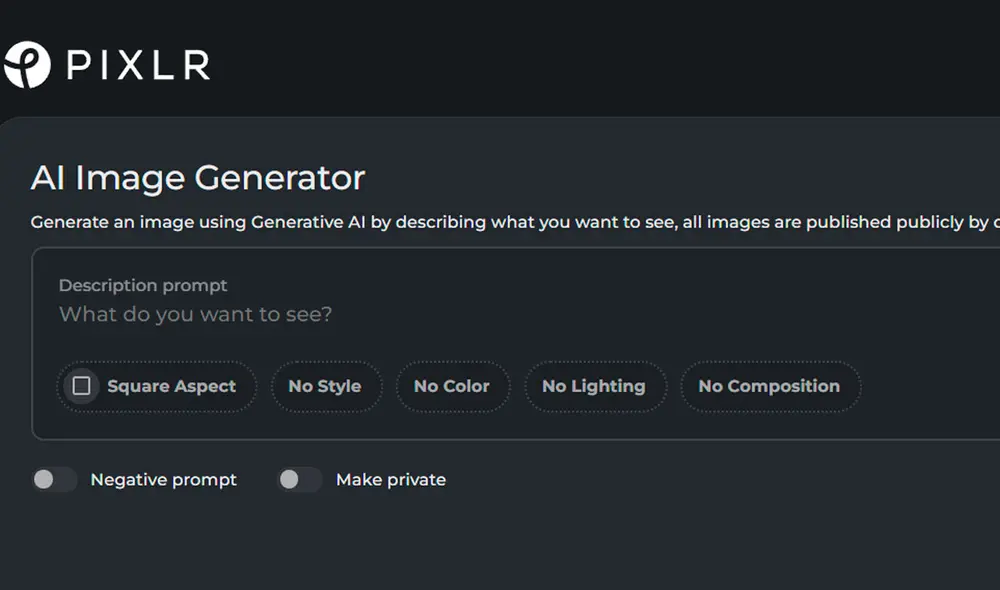Click the PIXLR wordmark in the header
Viewport: 1000px width, 590px height.
[x=138, y=66]
